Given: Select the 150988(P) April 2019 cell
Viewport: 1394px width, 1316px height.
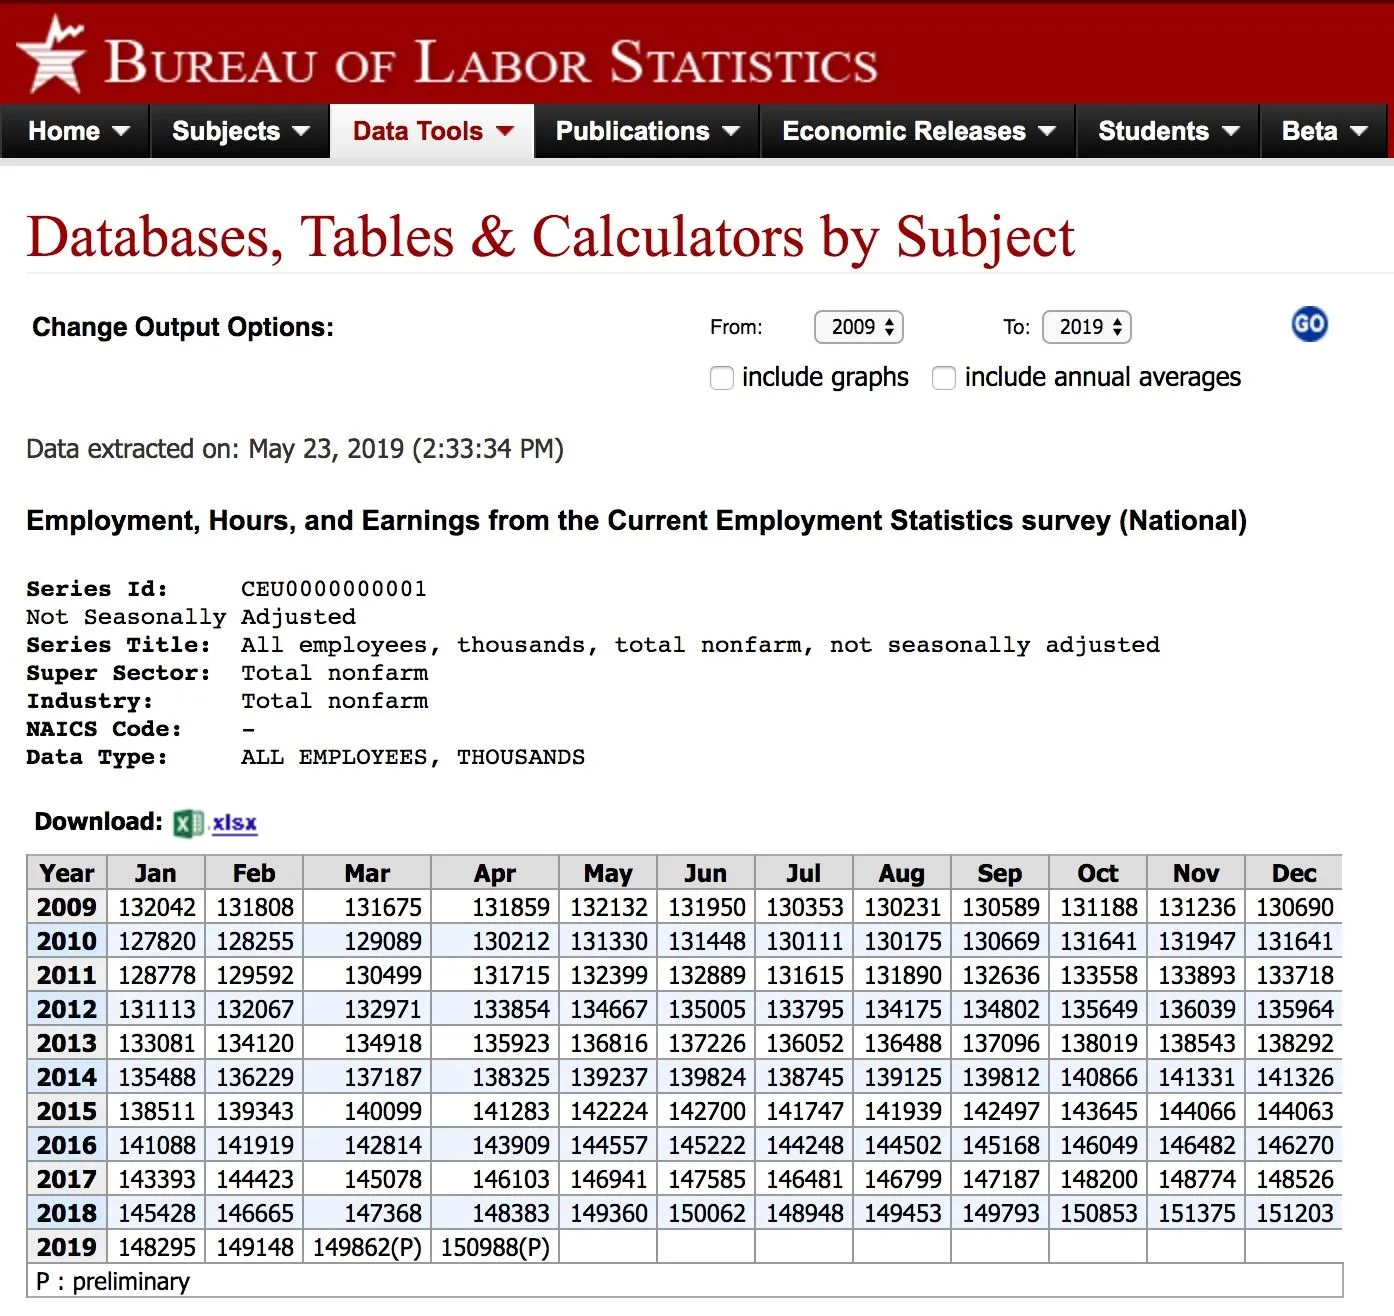Looking at the screenshot, I should (x=495, y=1247).
